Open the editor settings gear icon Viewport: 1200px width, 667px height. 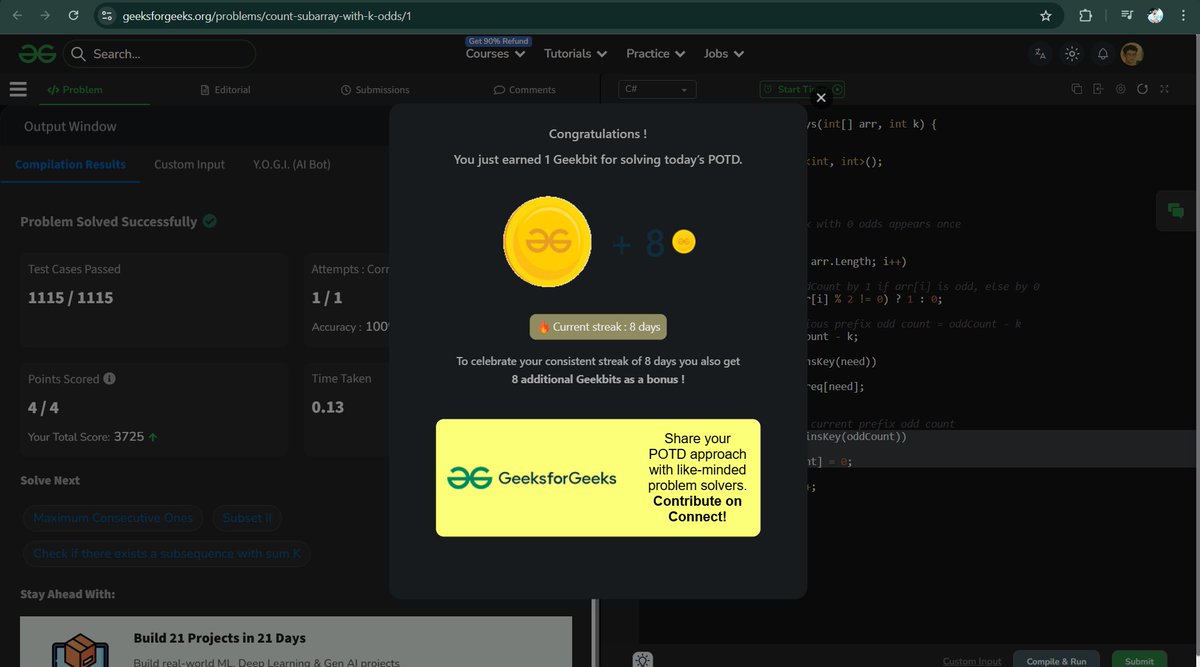pos(1120,89)
